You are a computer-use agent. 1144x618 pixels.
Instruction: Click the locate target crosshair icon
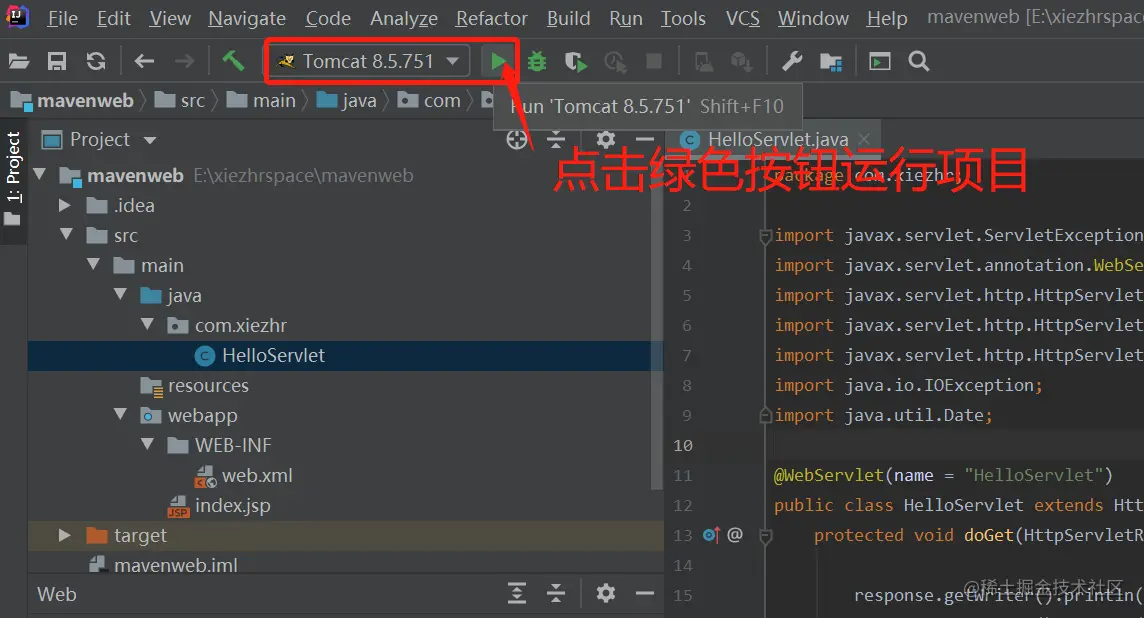(x=517, y=139)
